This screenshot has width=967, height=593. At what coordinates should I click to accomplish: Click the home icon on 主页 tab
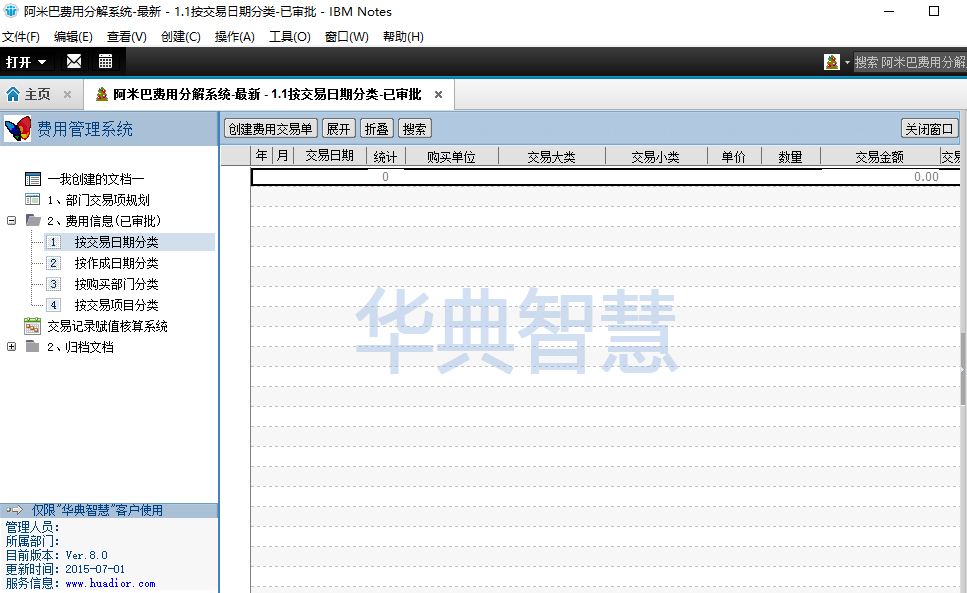(x=13, y=94)
